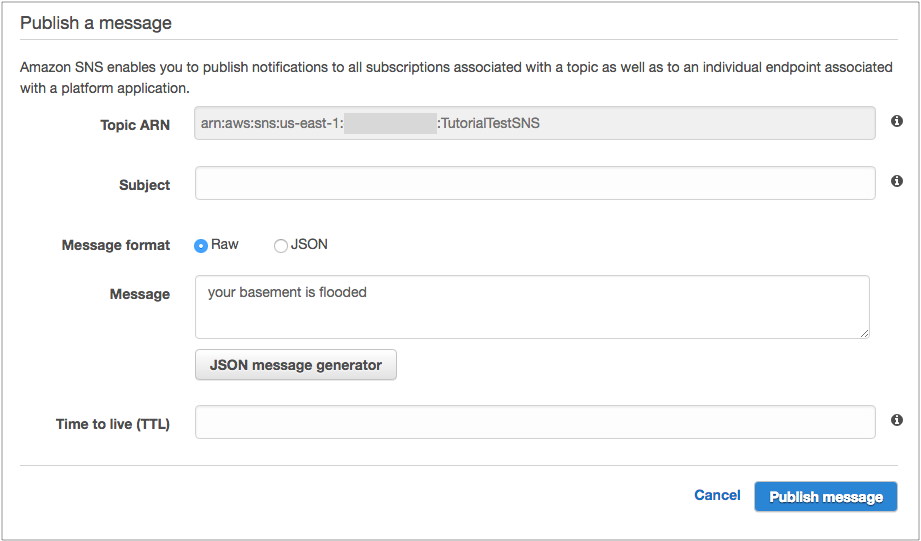921x541 pixels.
Task: Open the JSON message generator
Action: pos(295,365)
